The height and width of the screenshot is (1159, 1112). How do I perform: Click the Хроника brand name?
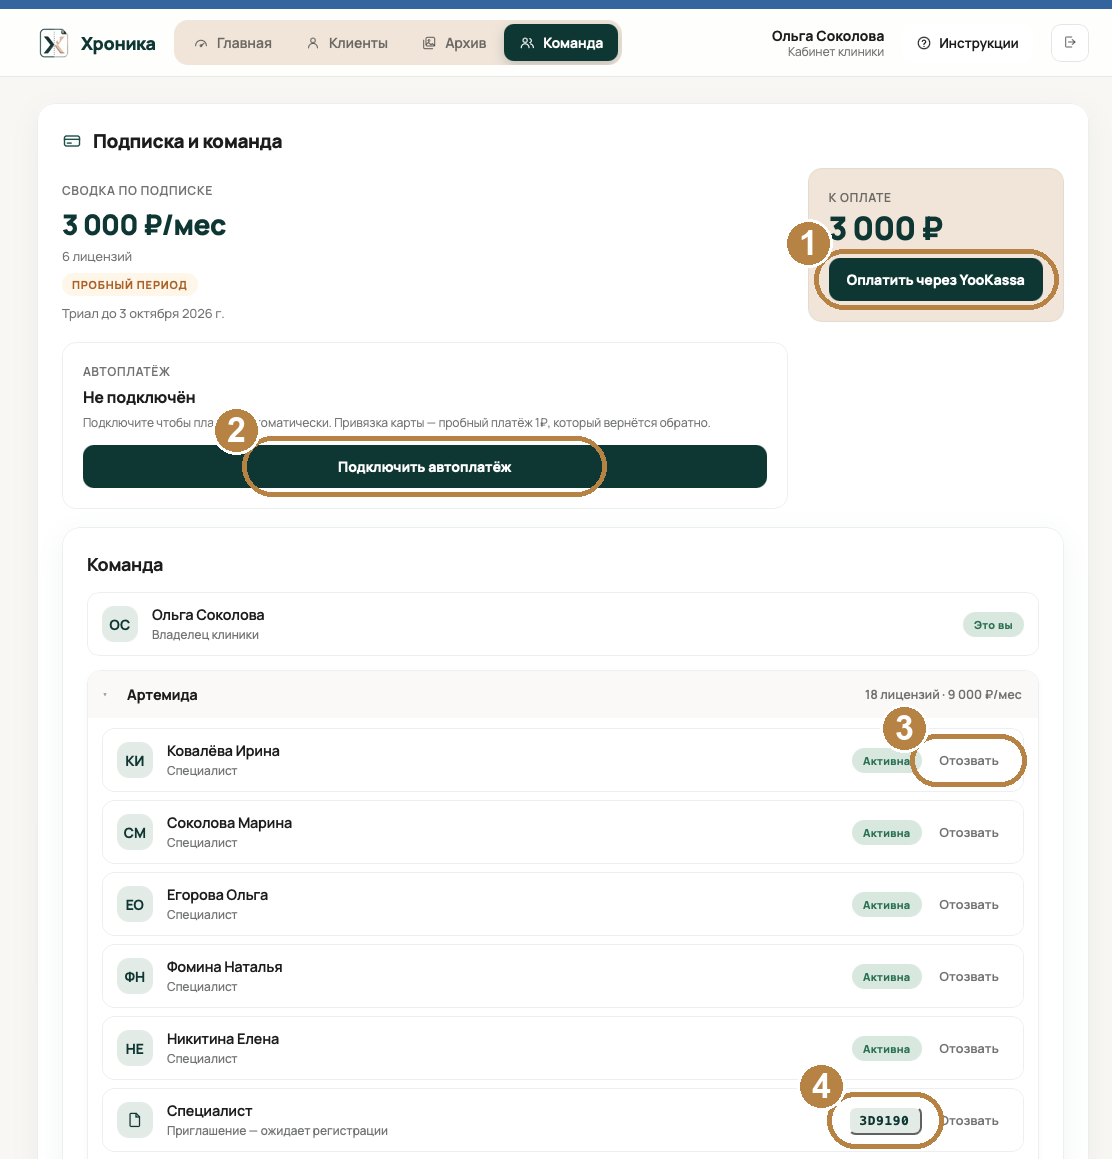pos(118,44)
